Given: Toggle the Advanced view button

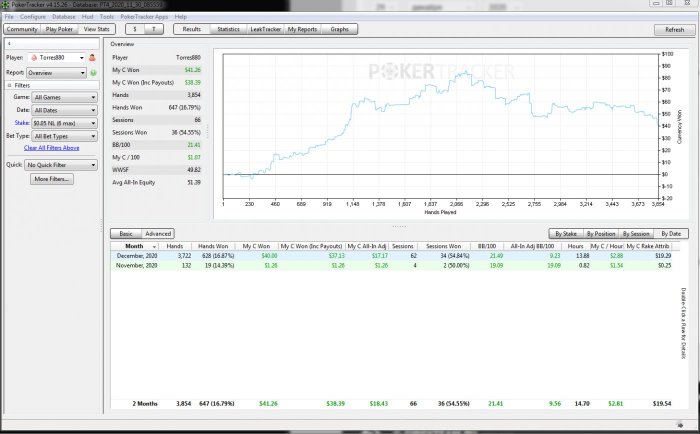Looking at the screenshot, I should click(x=157, y=233).
